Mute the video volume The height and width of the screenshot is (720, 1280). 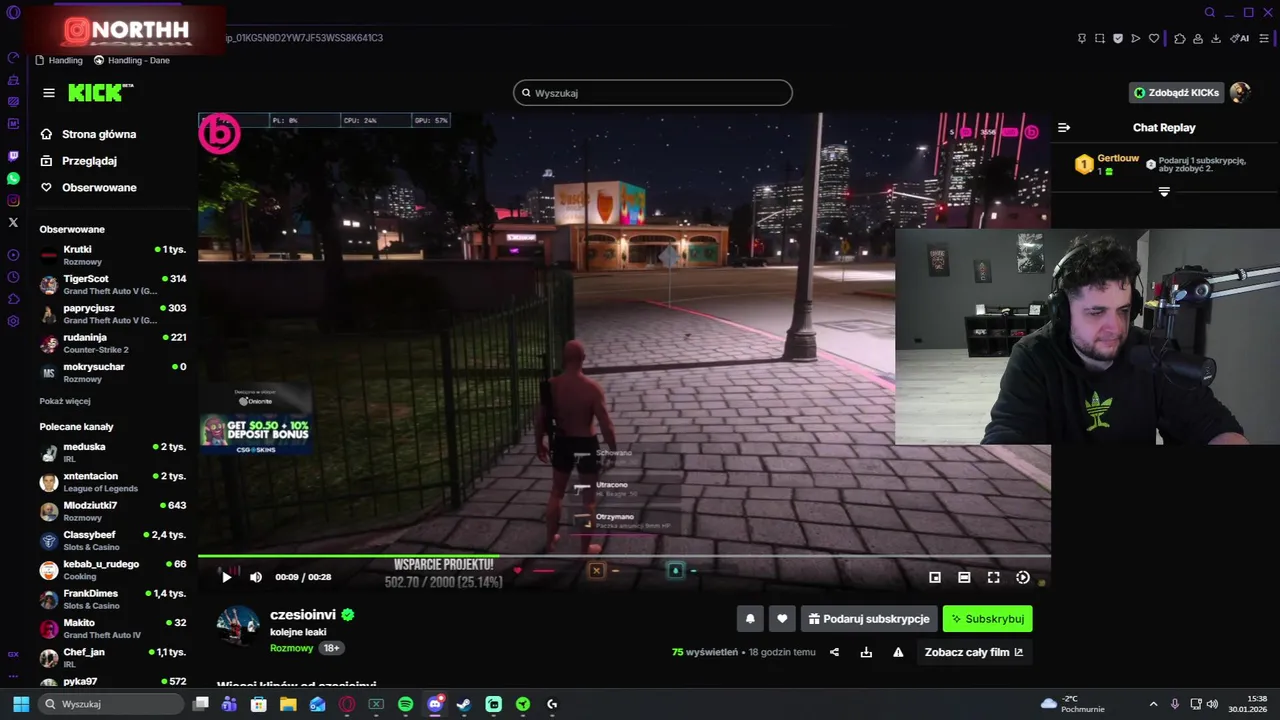point(256,577)
